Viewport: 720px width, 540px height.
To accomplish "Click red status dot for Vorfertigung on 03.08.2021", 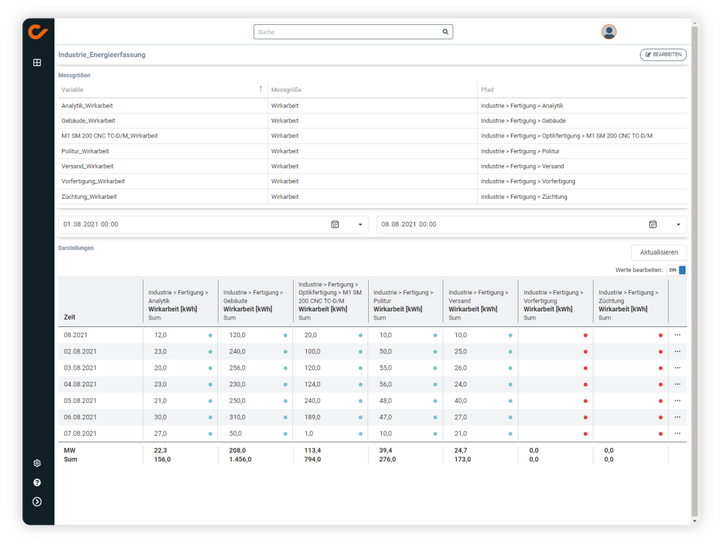I will click(x=585, y=368).
